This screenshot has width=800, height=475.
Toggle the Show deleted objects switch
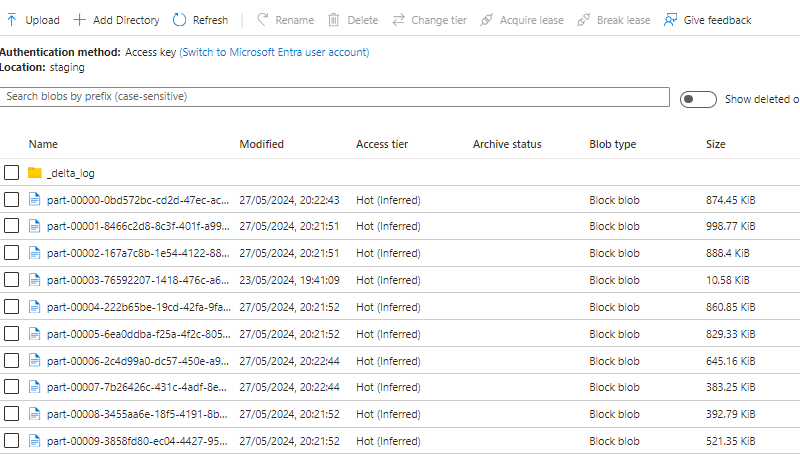(x=698, y=99)
